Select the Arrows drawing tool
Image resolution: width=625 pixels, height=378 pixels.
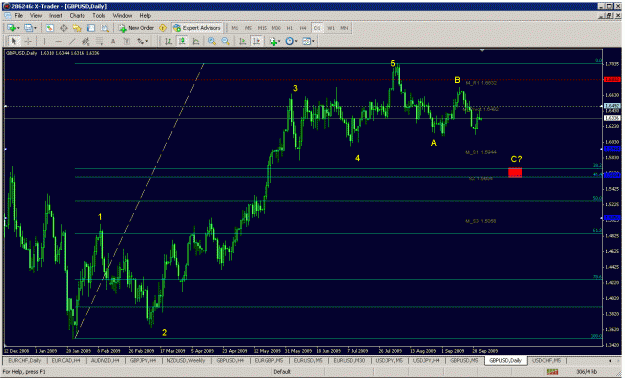click(140, 41)
